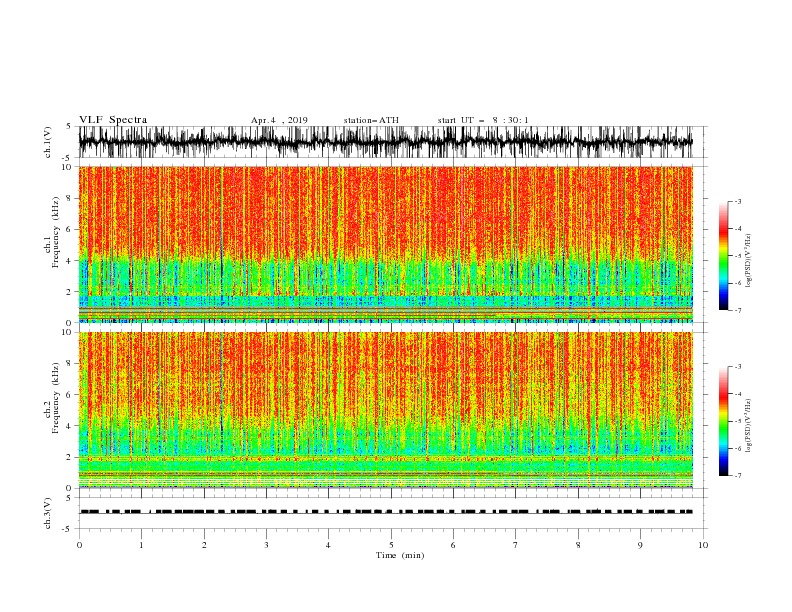Click the "4" tick on the time axis
The image size is (792, 612).
pyautogui.click(x=329, y=545)
